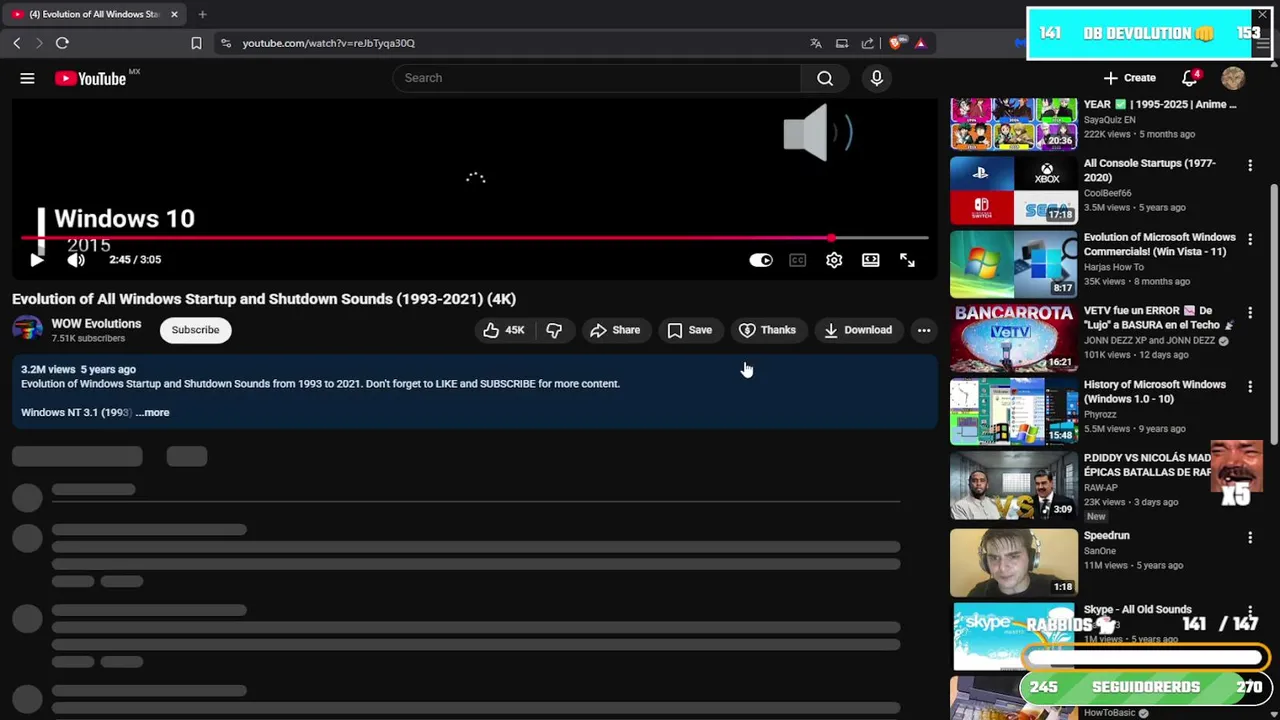Mute the video volume

point(76,260)
